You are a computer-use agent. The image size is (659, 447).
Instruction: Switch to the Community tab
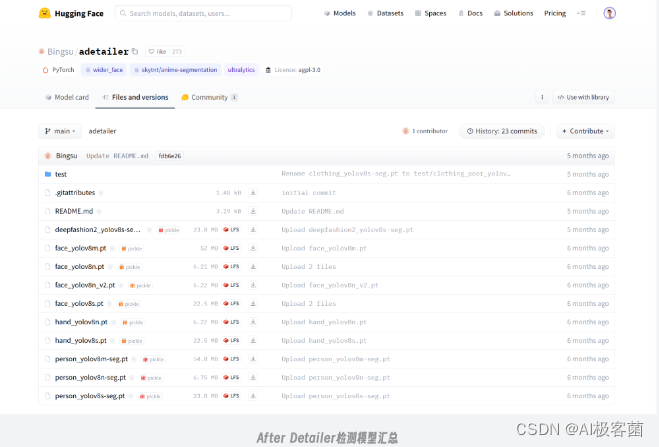209,97
